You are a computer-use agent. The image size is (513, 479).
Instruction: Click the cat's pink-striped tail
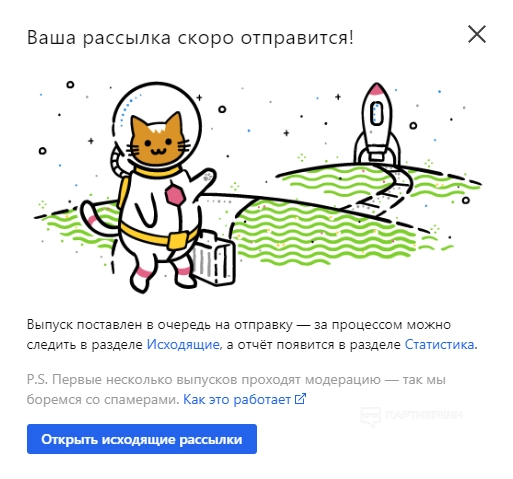tap(95, 218)
